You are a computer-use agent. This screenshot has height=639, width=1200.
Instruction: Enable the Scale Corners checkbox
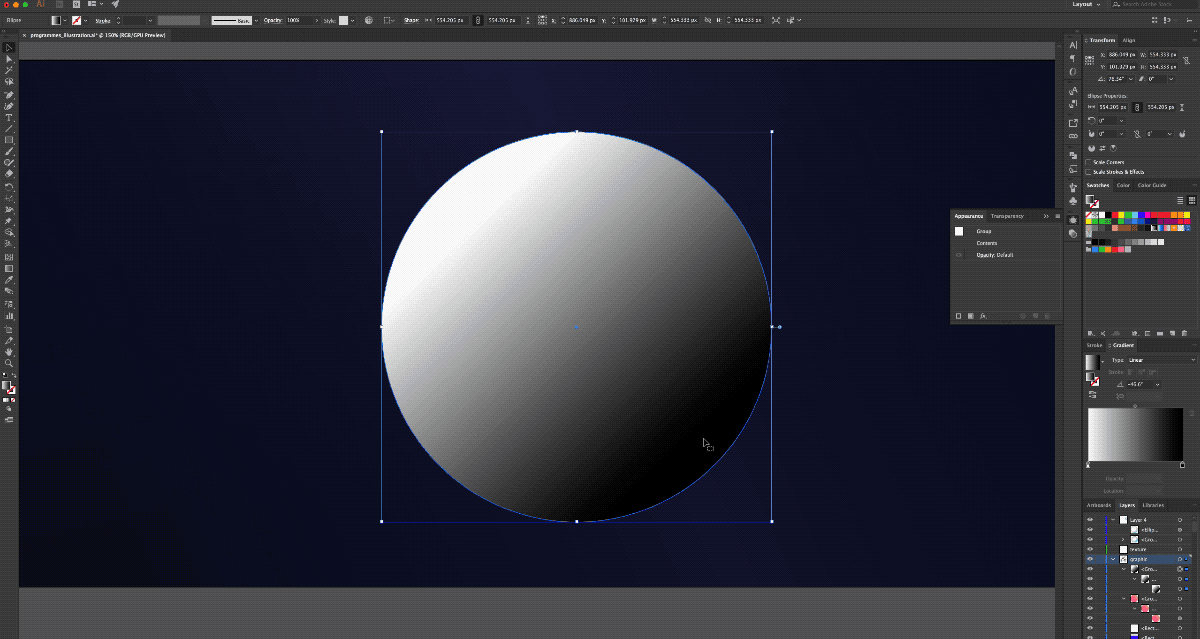tap(1089, 161)
